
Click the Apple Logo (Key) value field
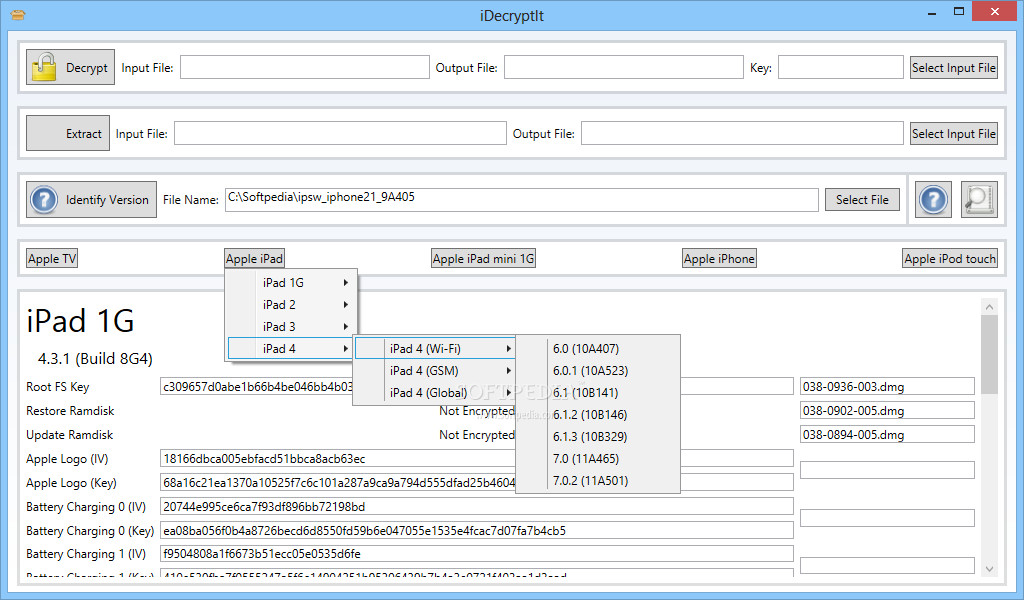[477, 482]
